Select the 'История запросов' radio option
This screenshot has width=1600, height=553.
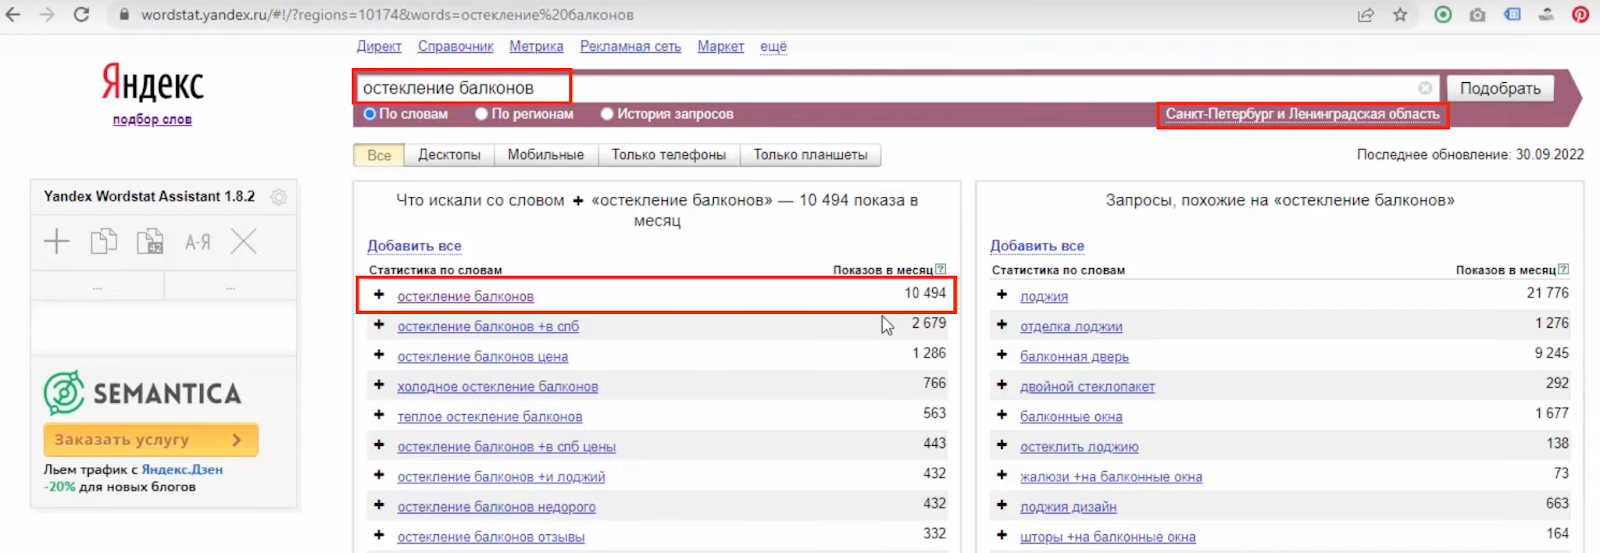(x=607, y=114)
